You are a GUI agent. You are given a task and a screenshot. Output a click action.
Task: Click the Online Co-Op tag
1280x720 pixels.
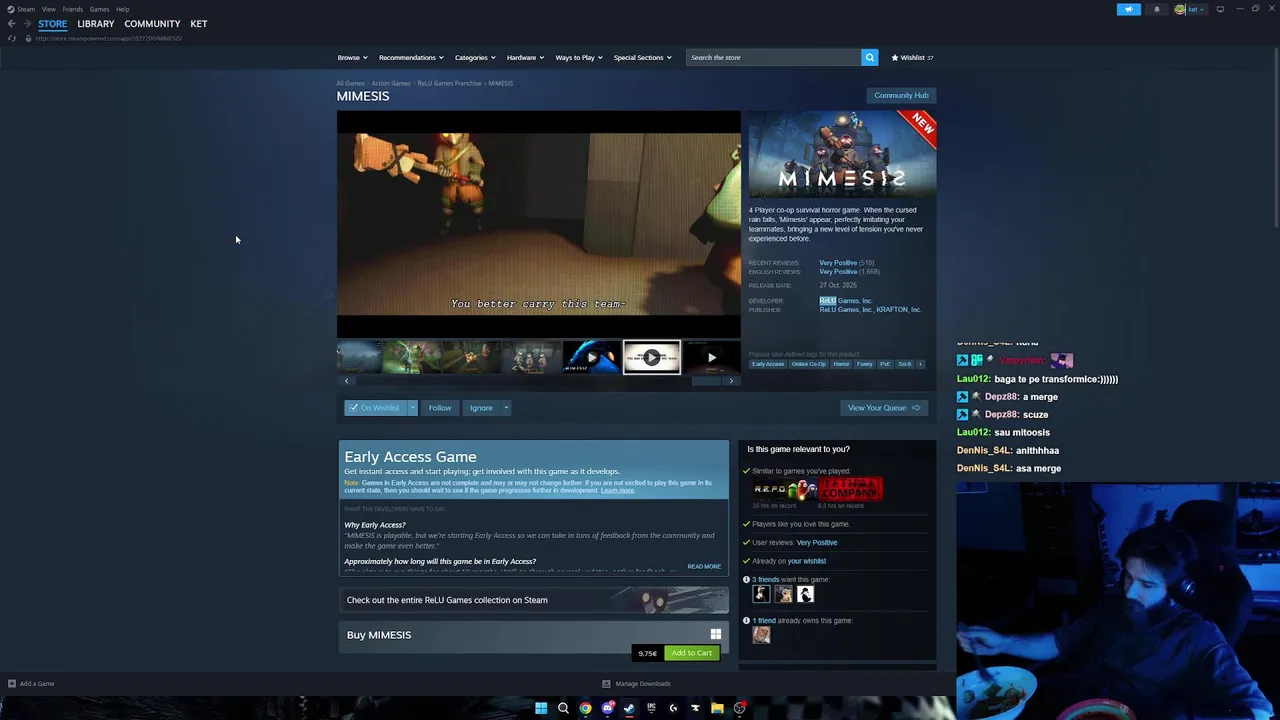point(809,364)
